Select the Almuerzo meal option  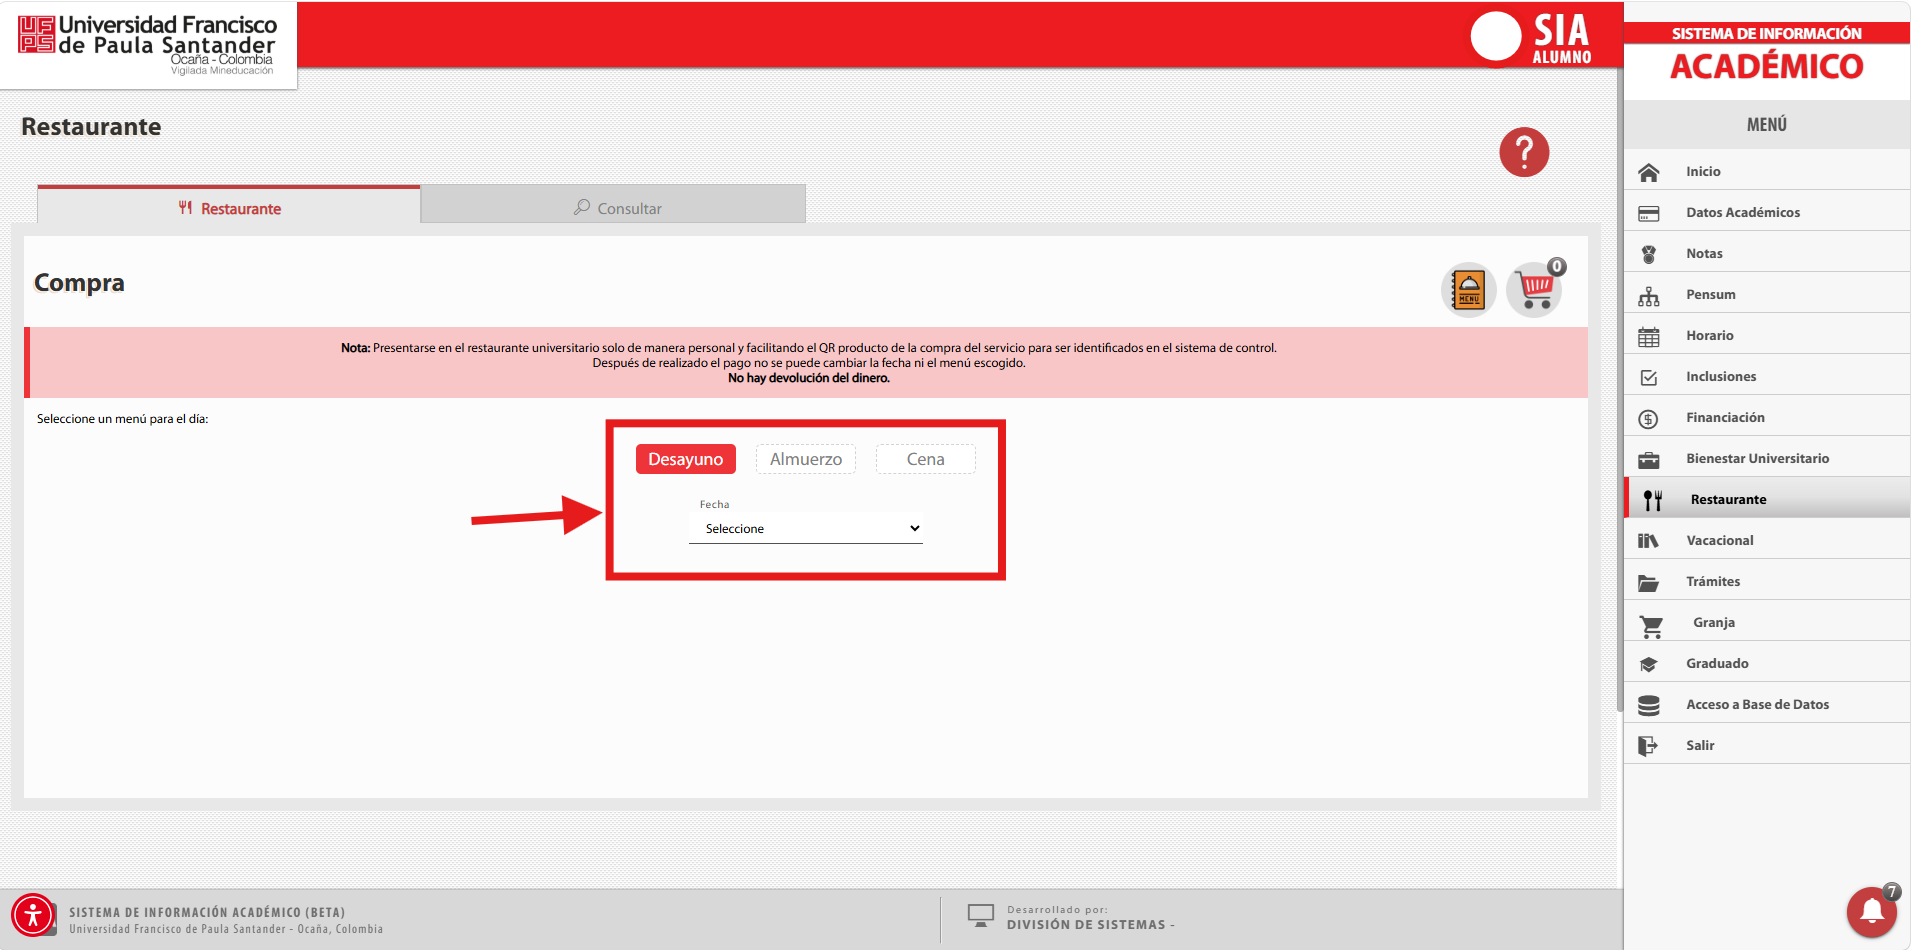click(x=806, y=459)
